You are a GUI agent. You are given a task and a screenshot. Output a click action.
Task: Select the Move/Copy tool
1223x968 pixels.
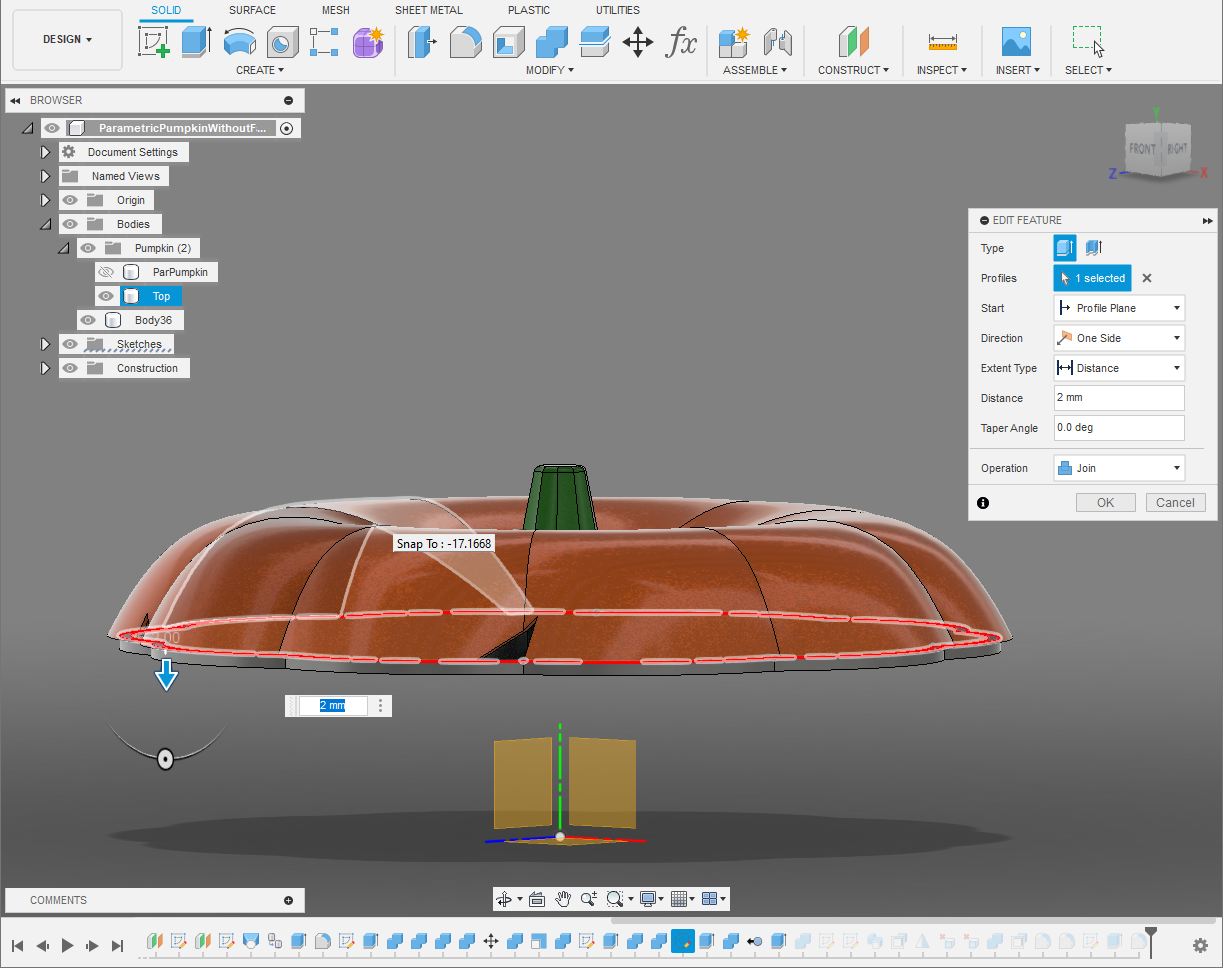638,42
